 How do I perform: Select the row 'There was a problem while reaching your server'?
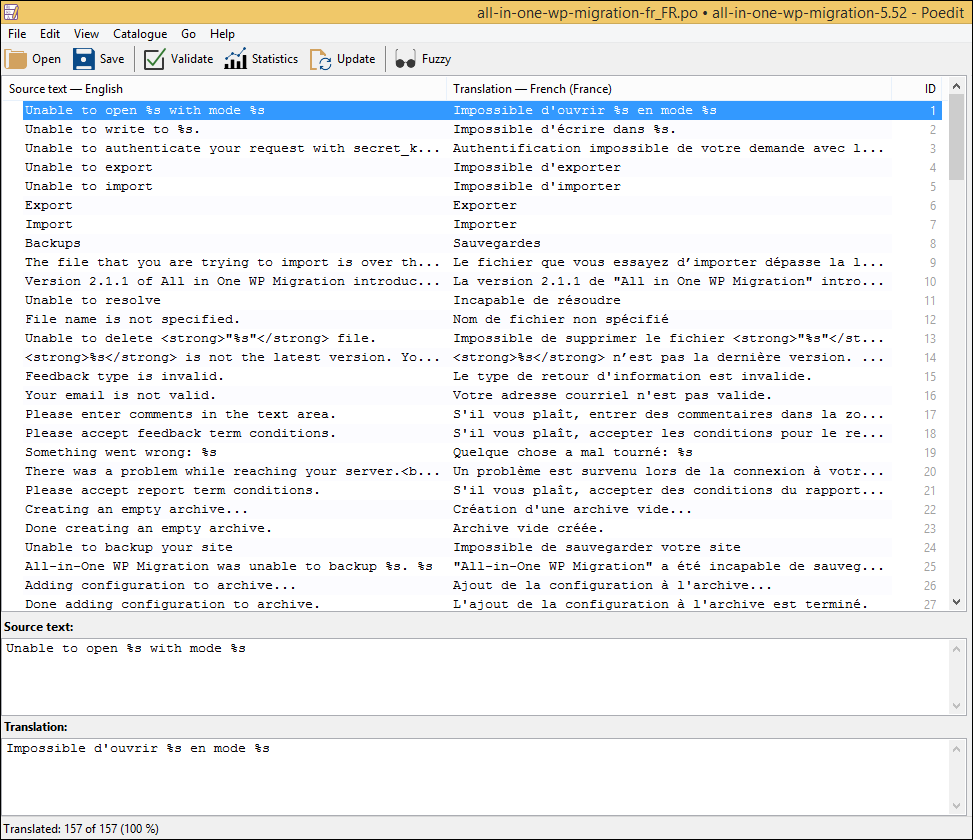[482, 471]
